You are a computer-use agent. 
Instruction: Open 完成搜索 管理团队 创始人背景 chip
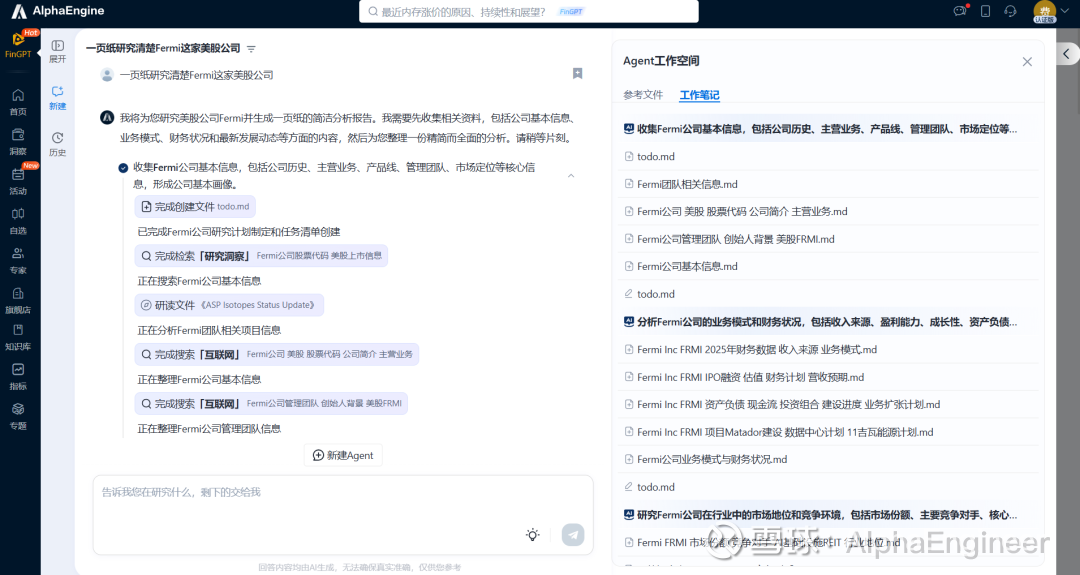pyautogui.click(x=271, y=404)
